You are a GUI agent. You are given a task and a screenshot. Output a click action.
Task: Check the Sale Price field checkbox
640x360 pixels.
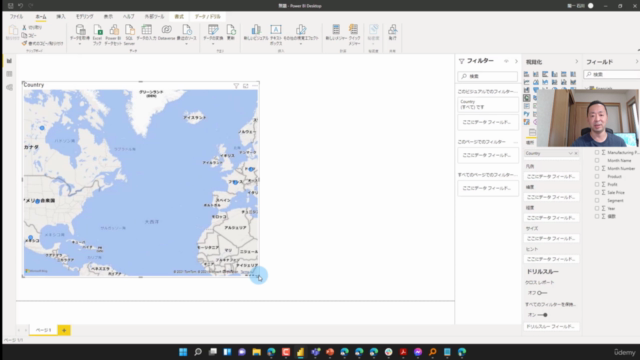[597, 192]
